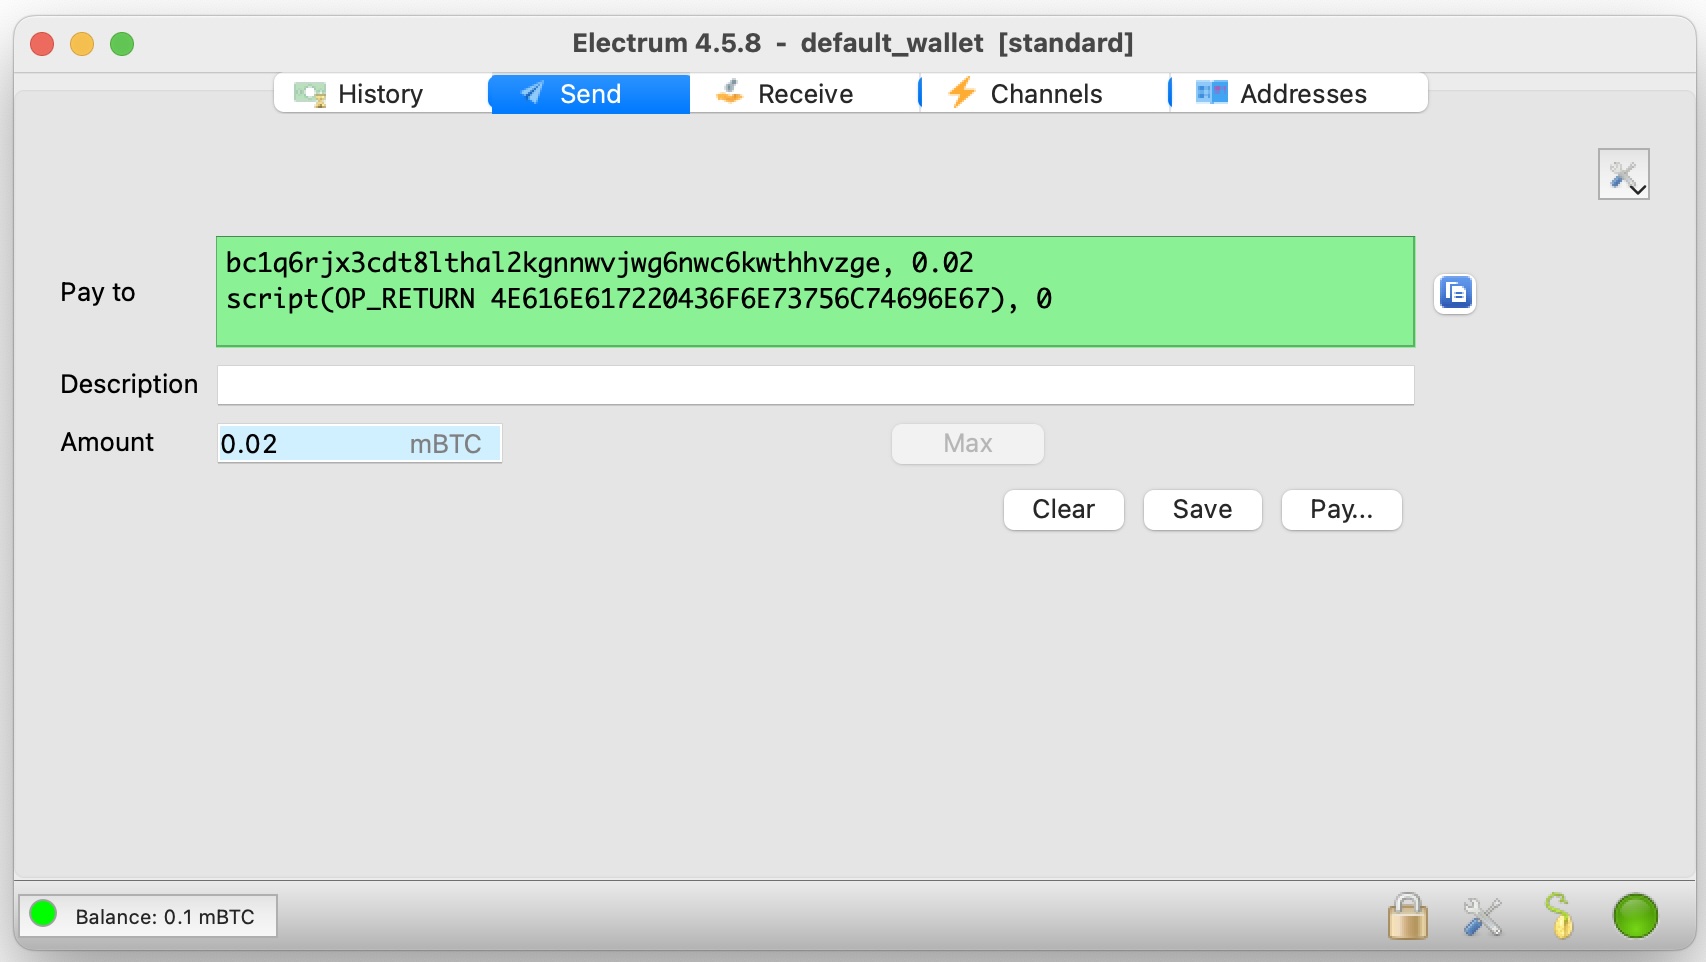The height and width of the screenshot is (962, 1706).
Task: Click the Max button
Action: [x=967, y=443]
